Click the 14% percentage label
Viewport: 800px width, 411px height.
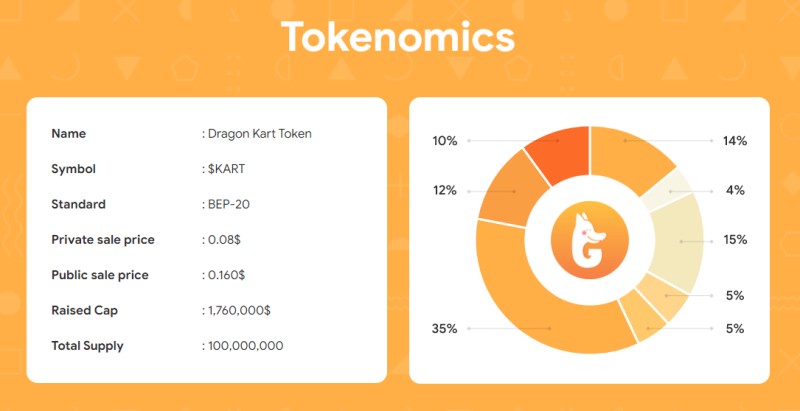(x=735, y=141)
